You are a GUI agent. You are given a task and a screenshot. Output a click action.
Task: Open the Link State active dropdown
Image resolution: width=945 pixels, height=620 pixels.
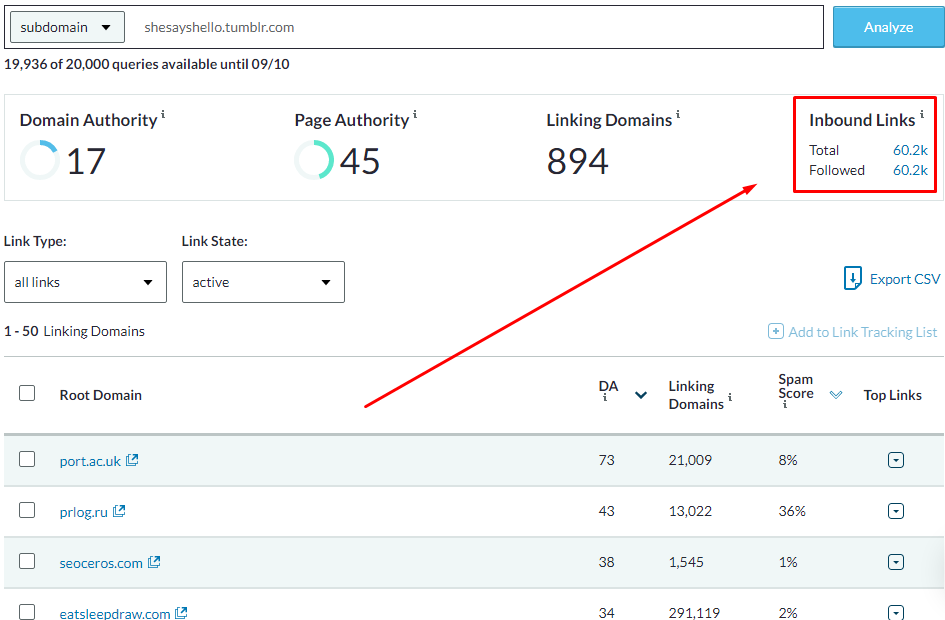point(263,282)
